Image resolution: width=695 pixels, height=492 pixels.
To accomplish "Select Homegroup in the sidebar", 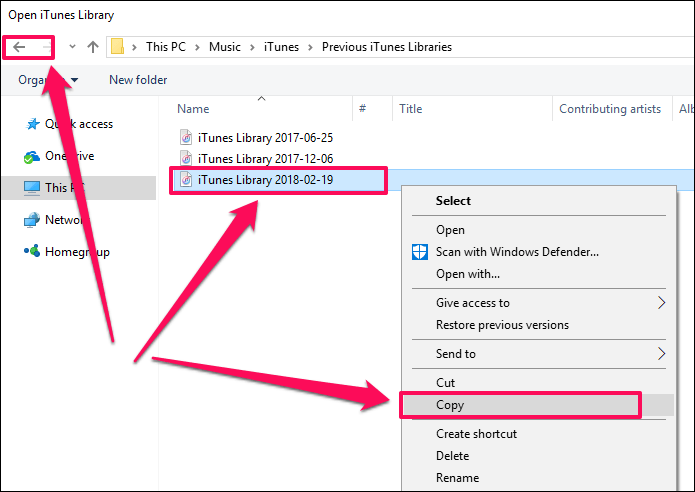I will (79, 252).
